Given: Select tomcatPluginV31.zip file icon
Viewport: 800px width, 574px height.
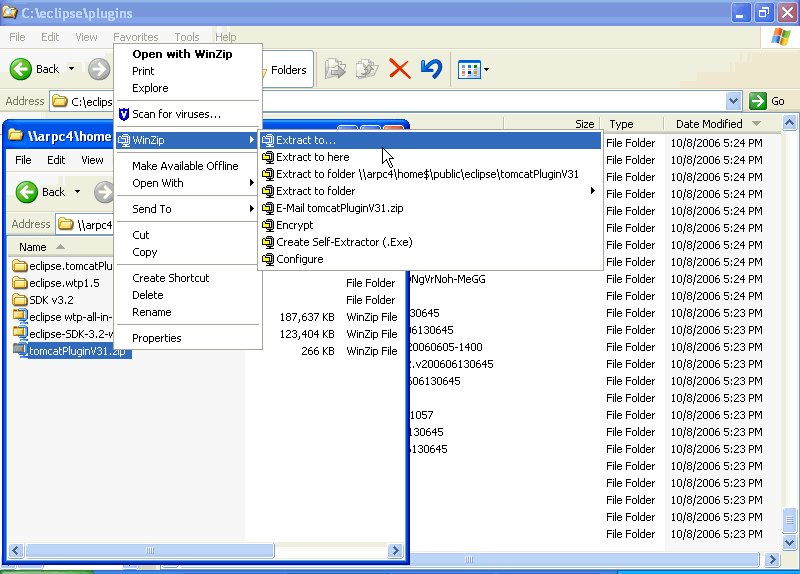Looking at the screenshot, I should click(20, 351).
